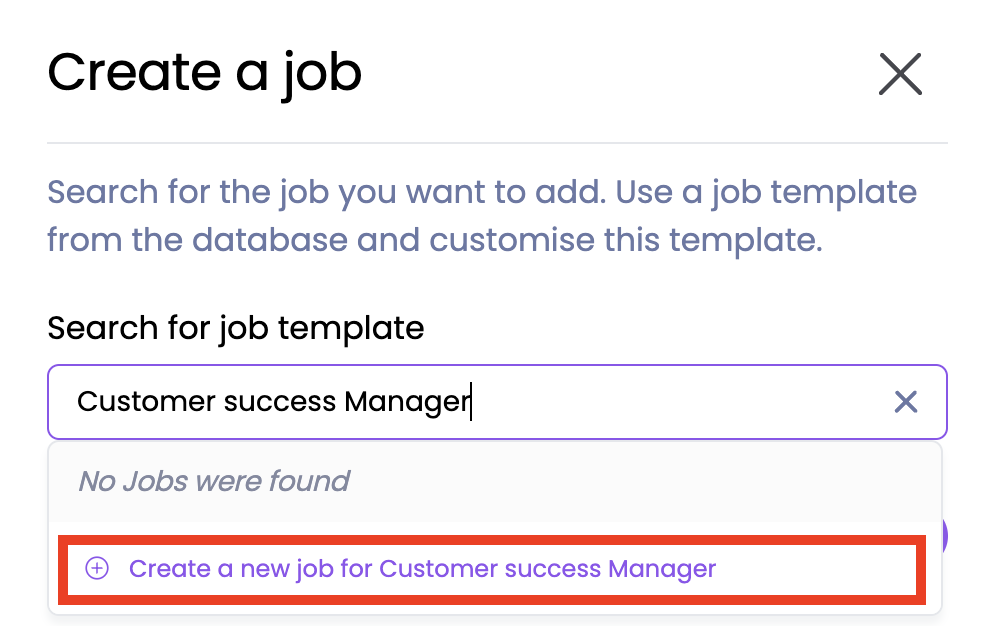Click the empty space inside the search field
This screenshot has height=626, width=992.
[680, 402]
